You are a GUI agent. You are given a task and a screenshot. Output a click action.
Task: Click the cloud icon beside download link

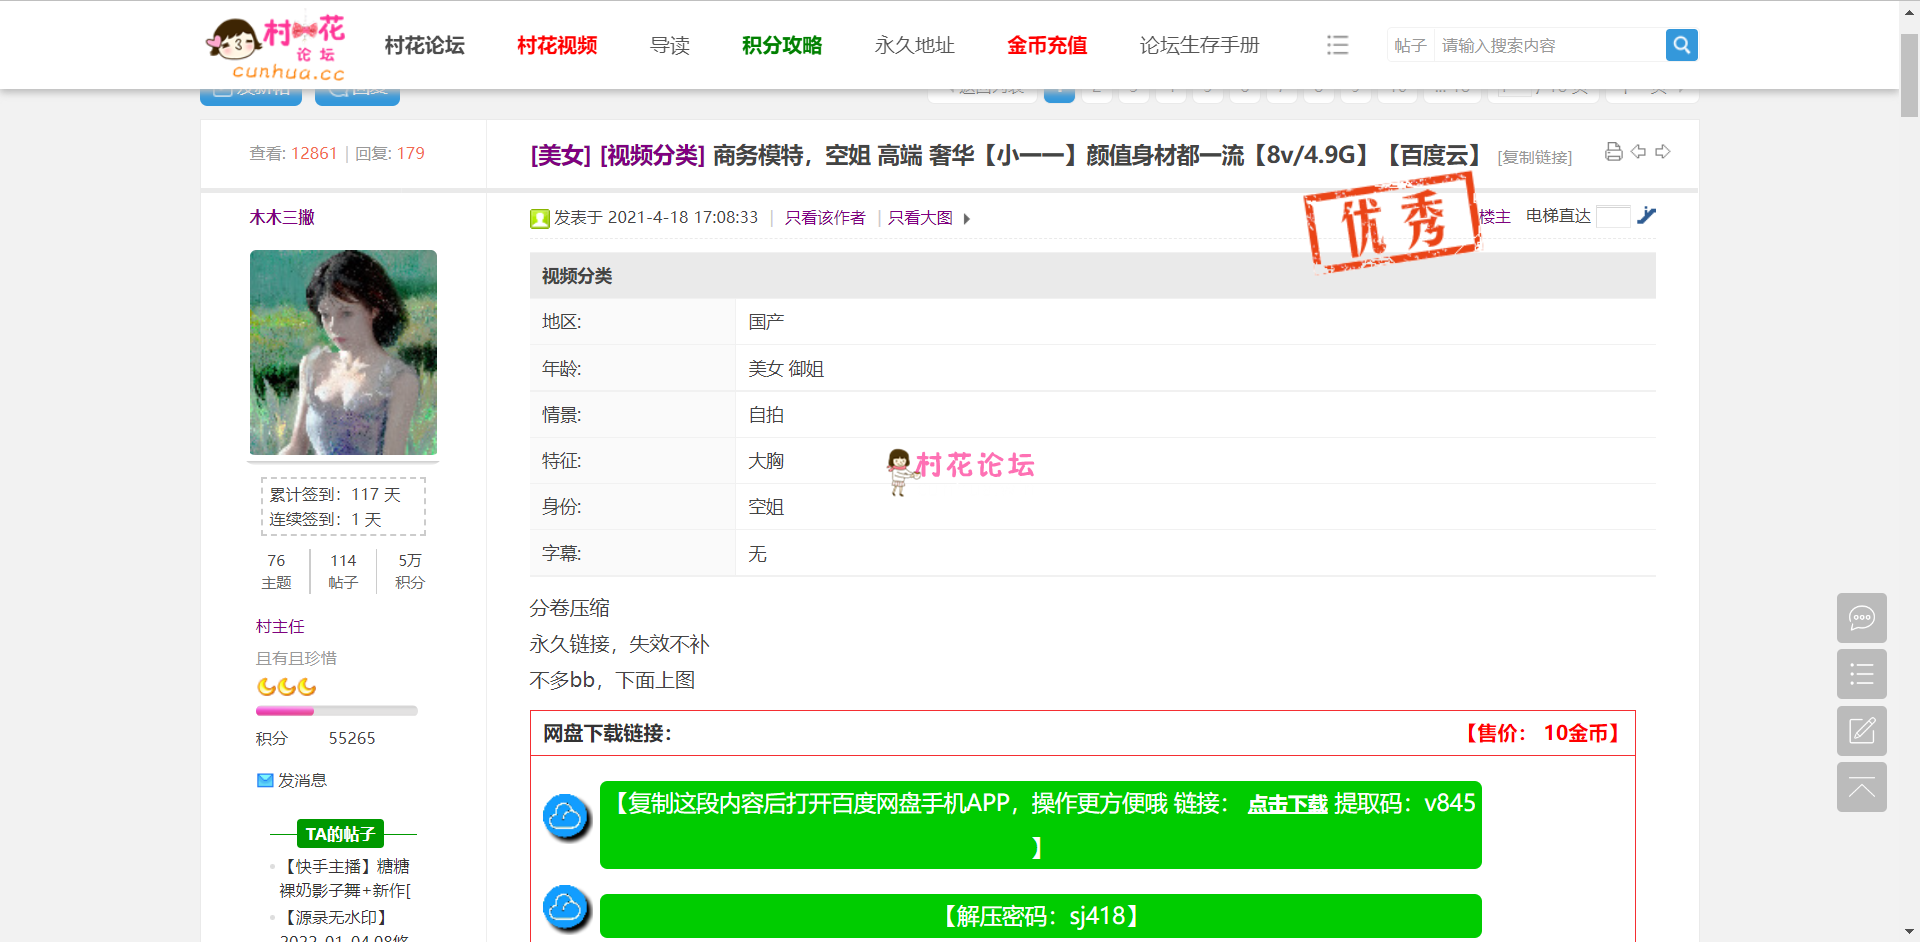pyautogui.click(x=566, y=819)
